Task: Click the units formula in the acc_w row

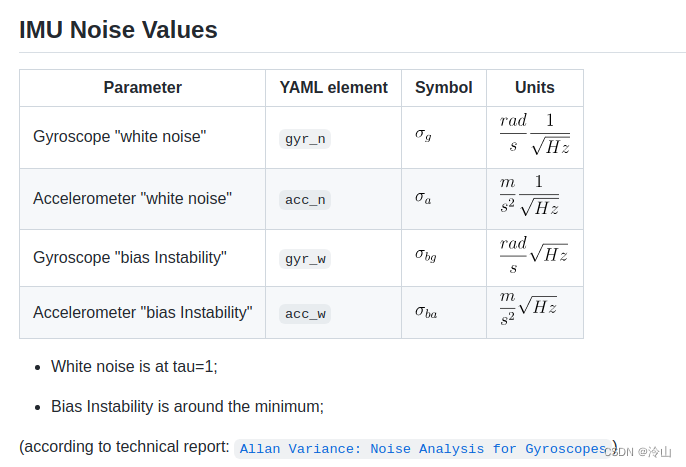Action: pos(528,310)
